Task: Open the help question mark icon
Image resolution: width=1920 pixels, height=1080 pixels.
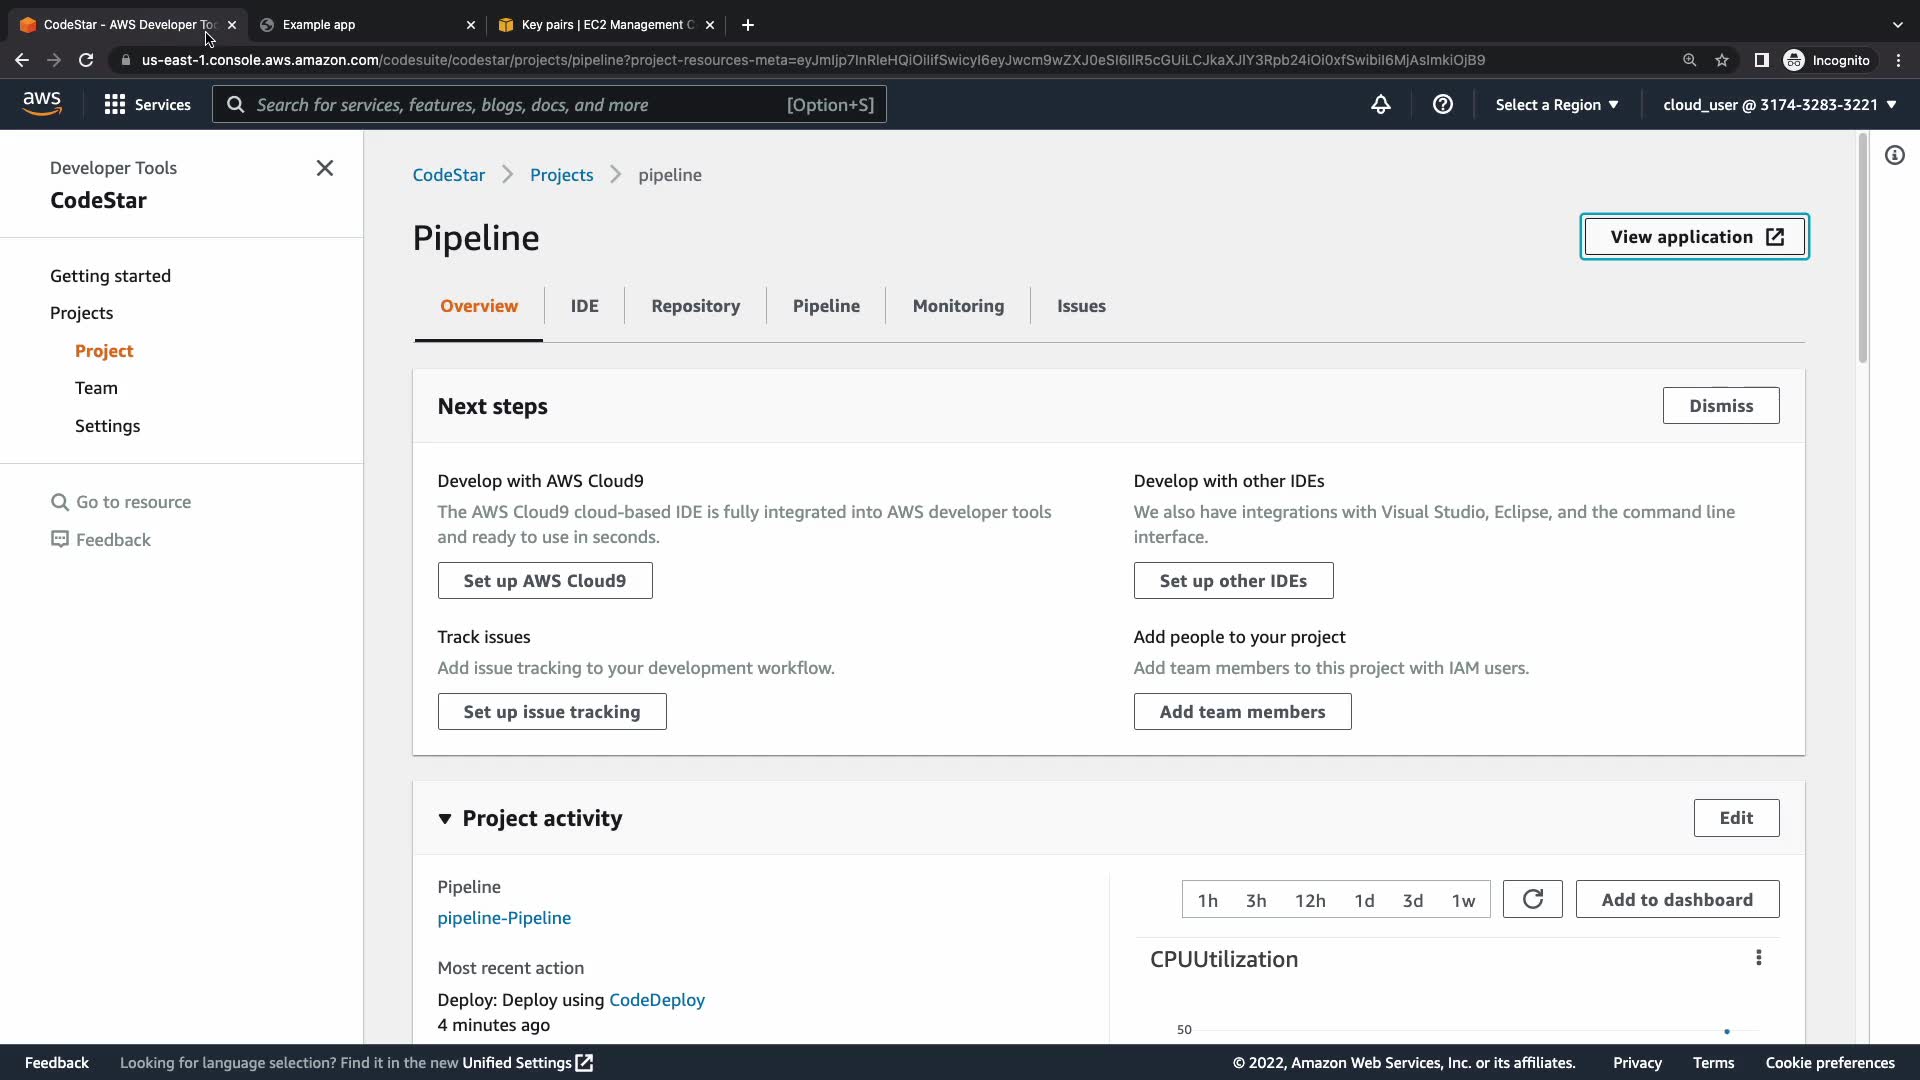Action: point(1442,104)
